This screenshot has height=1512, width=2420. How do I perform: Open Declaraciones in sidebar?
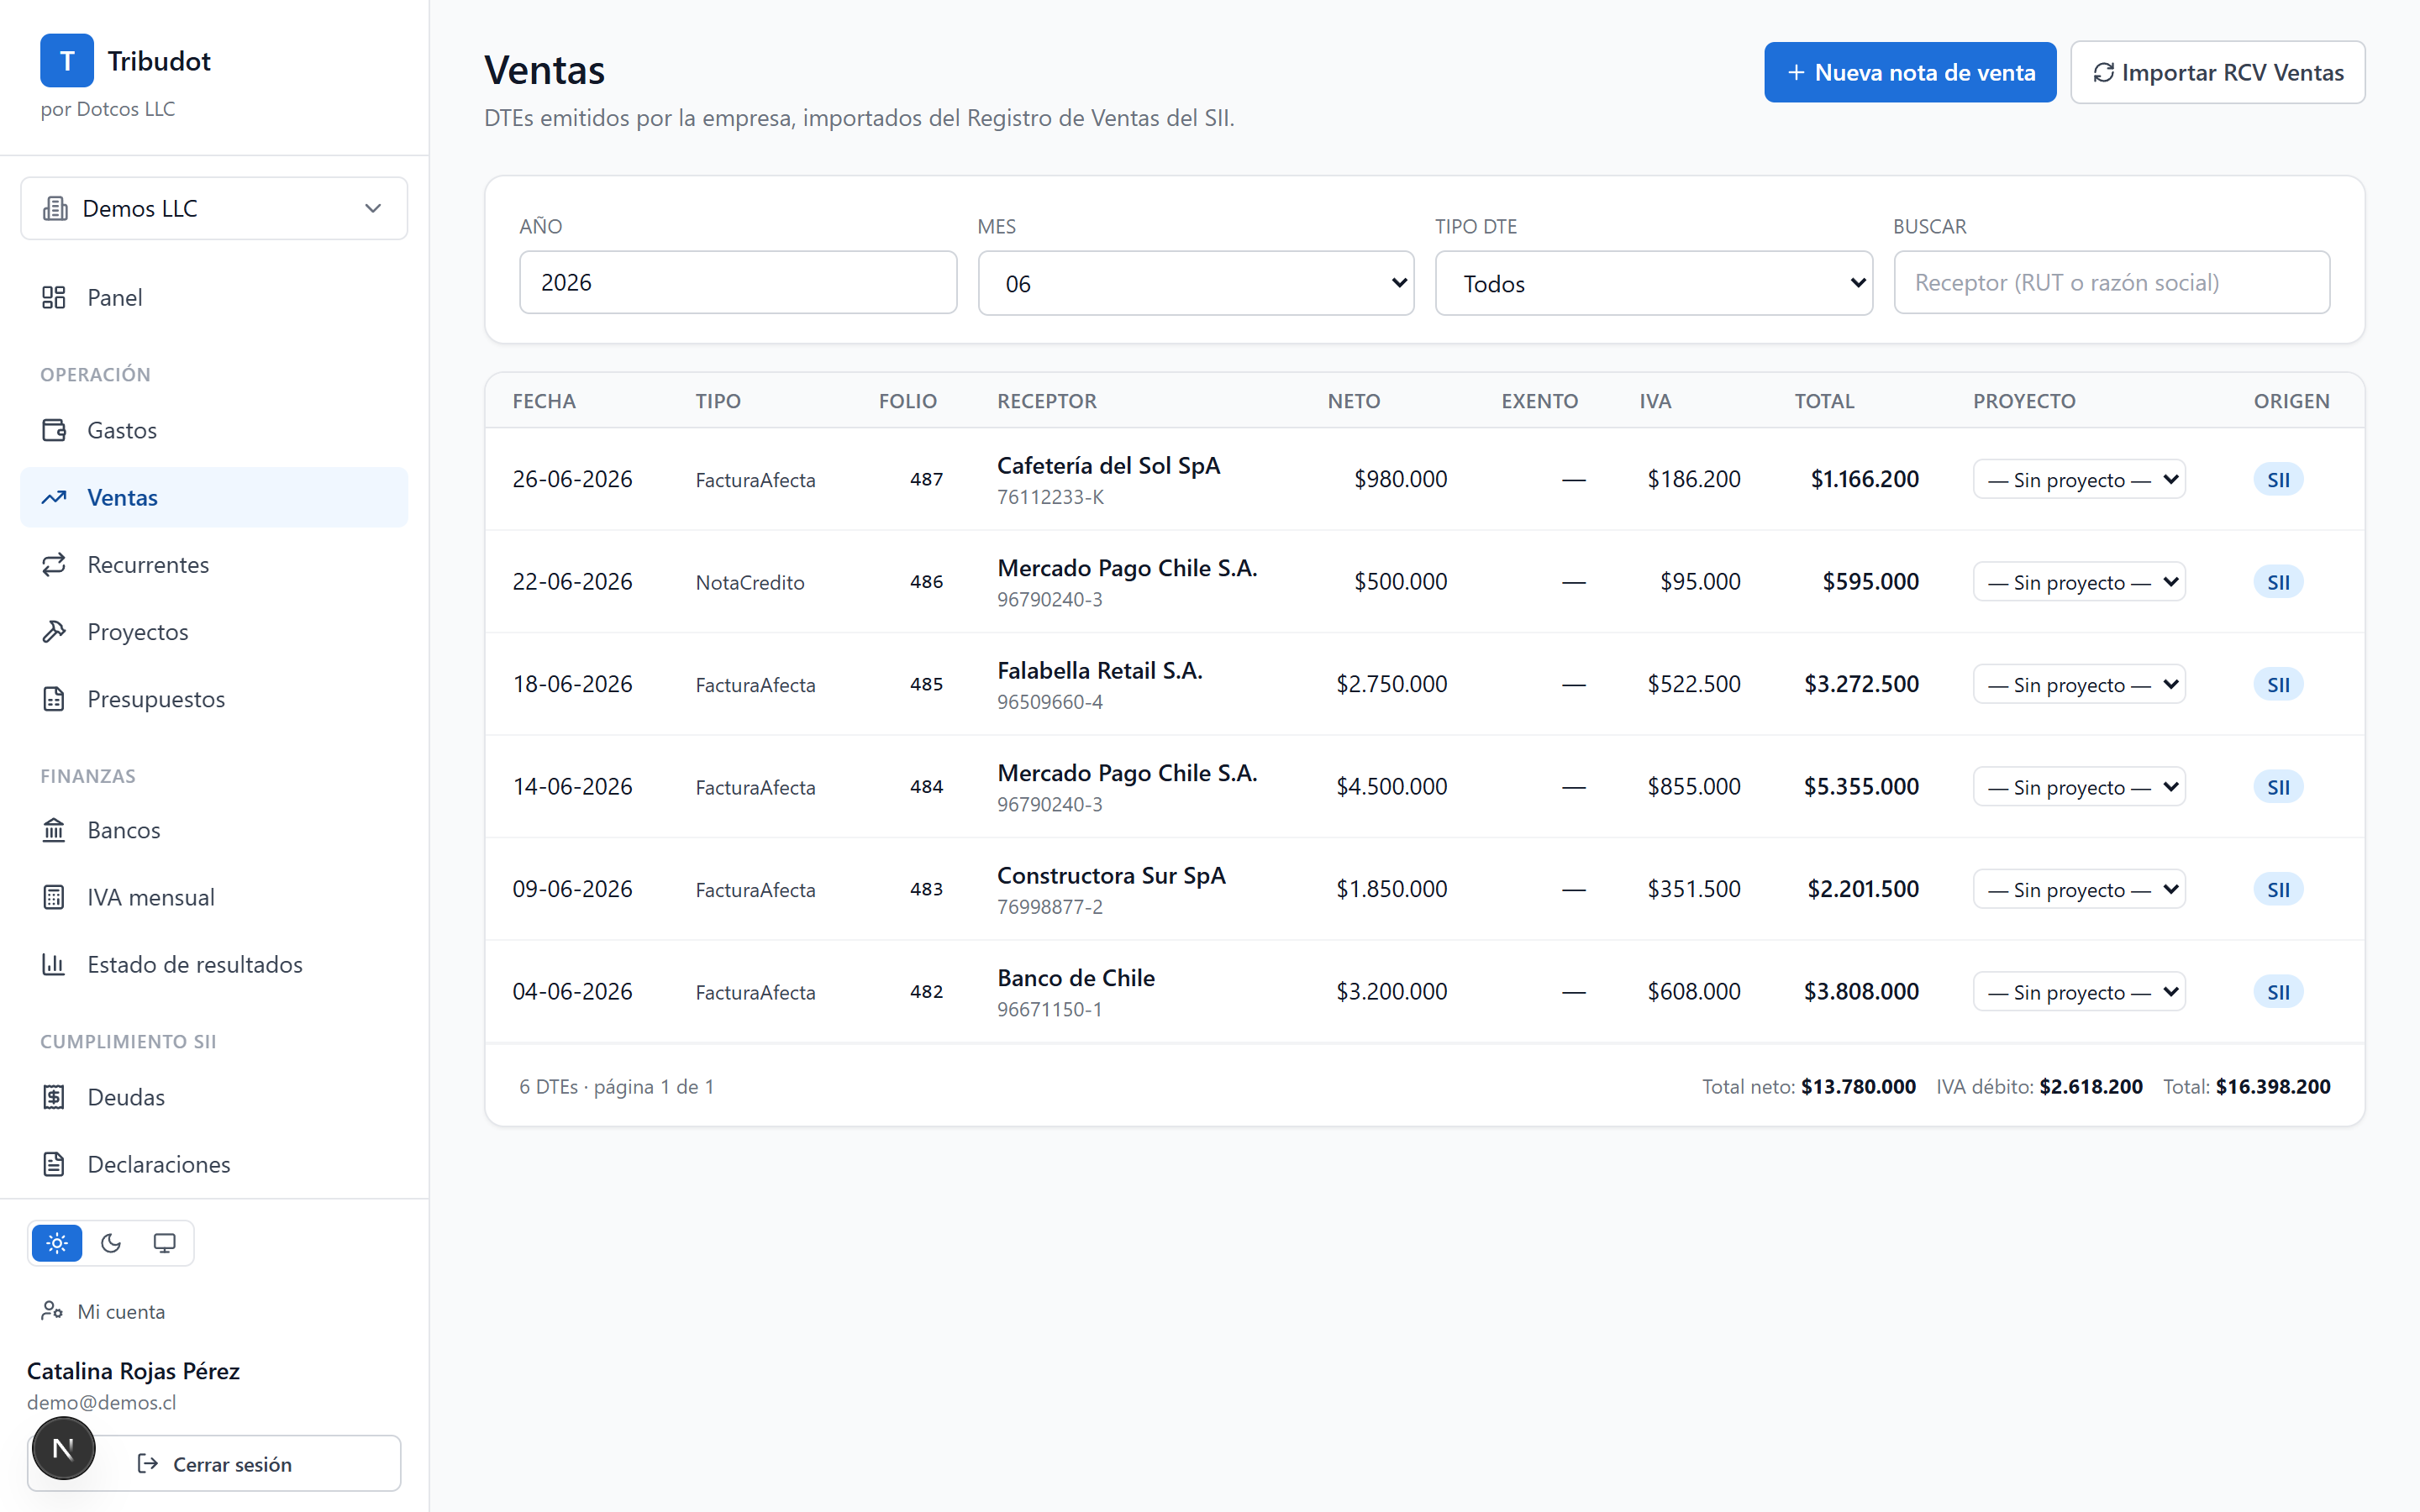coord(214,1164)
